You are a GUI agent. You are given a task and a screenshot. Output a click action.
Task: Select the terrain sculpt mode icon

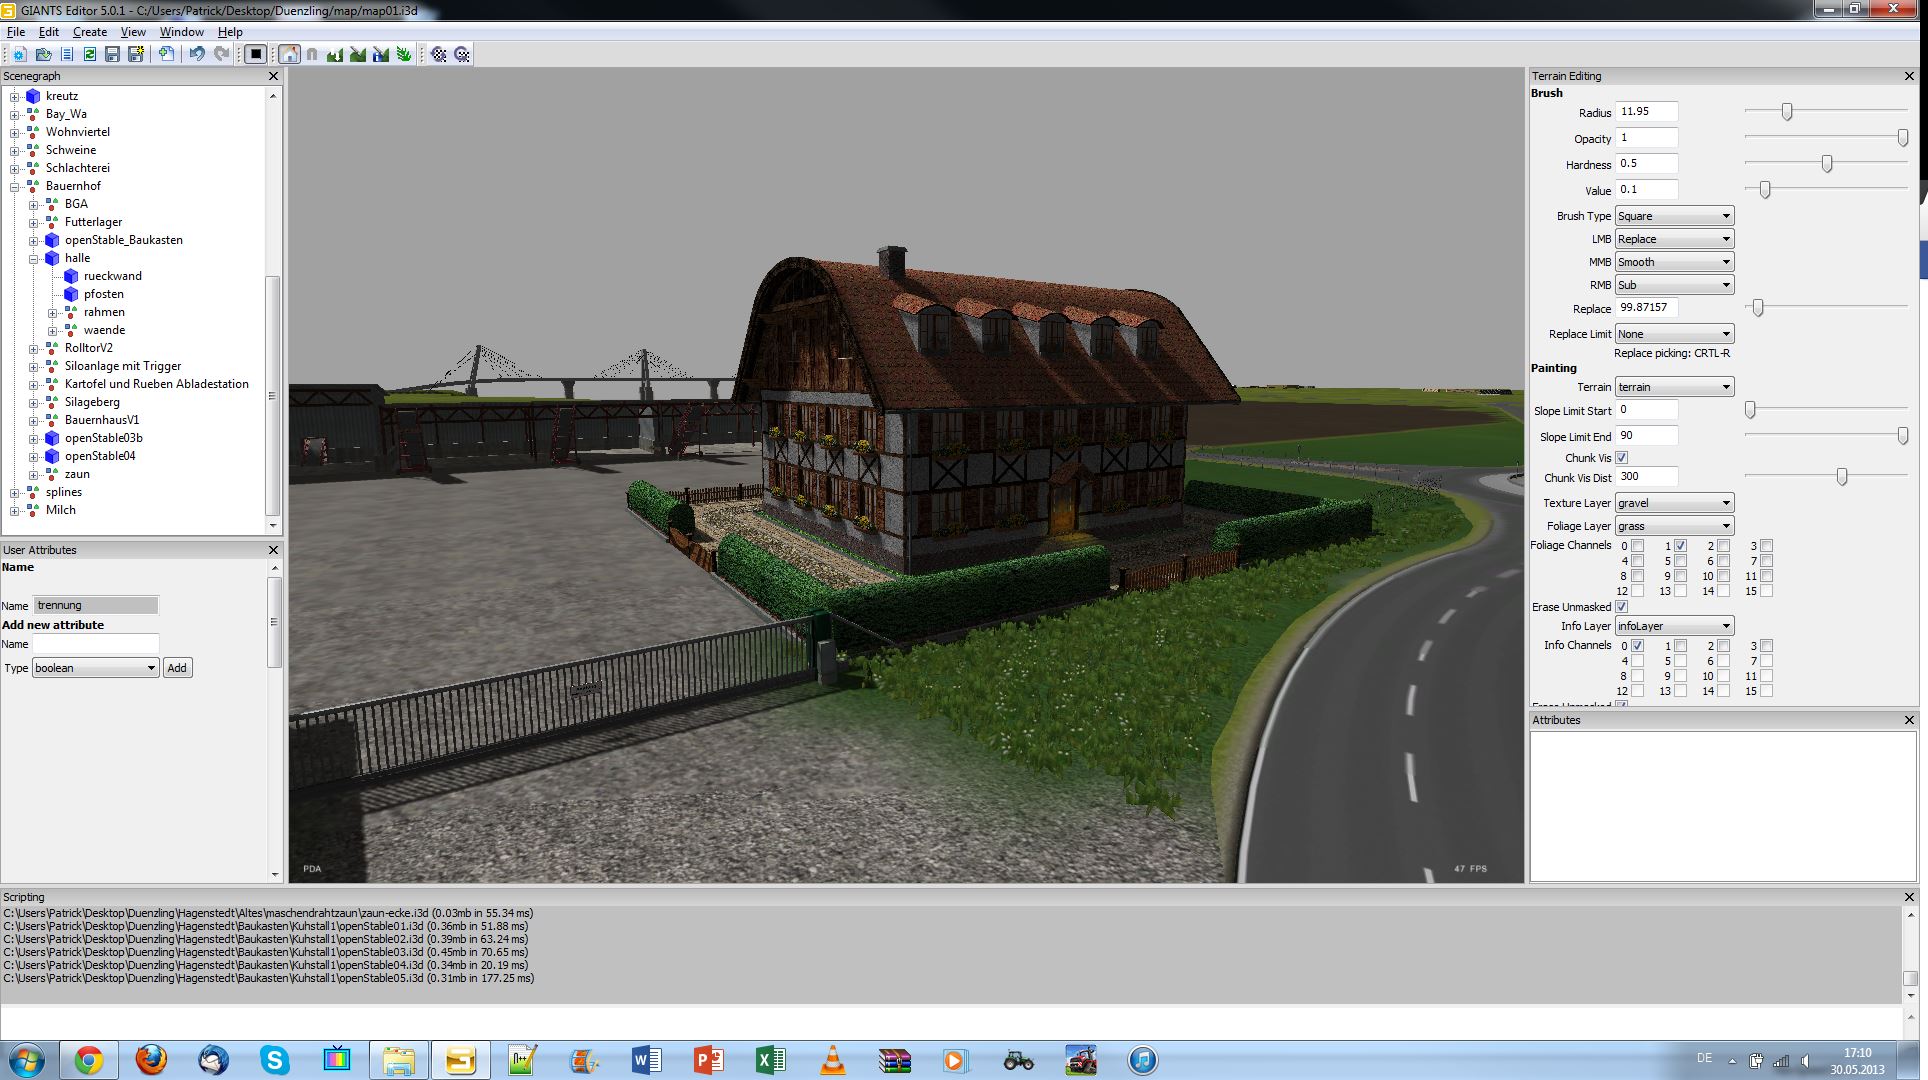pos(335,54)
